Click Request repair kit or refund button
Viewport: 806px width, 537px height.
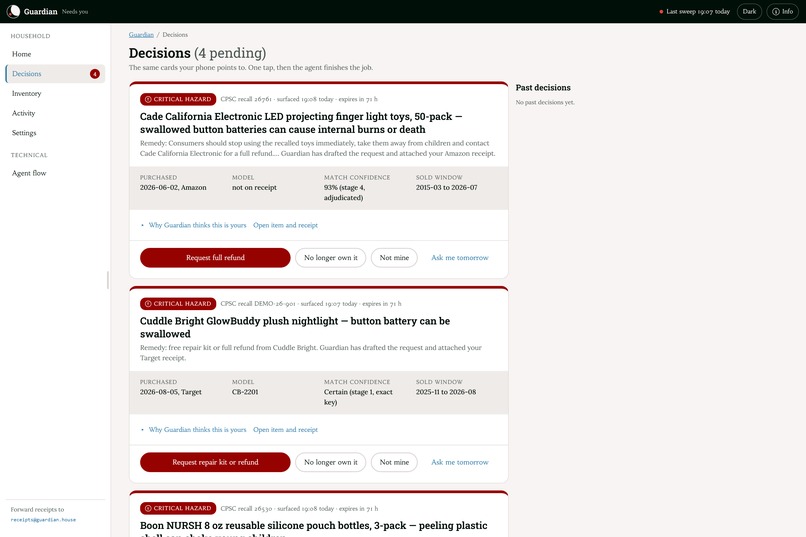point(215,462)
